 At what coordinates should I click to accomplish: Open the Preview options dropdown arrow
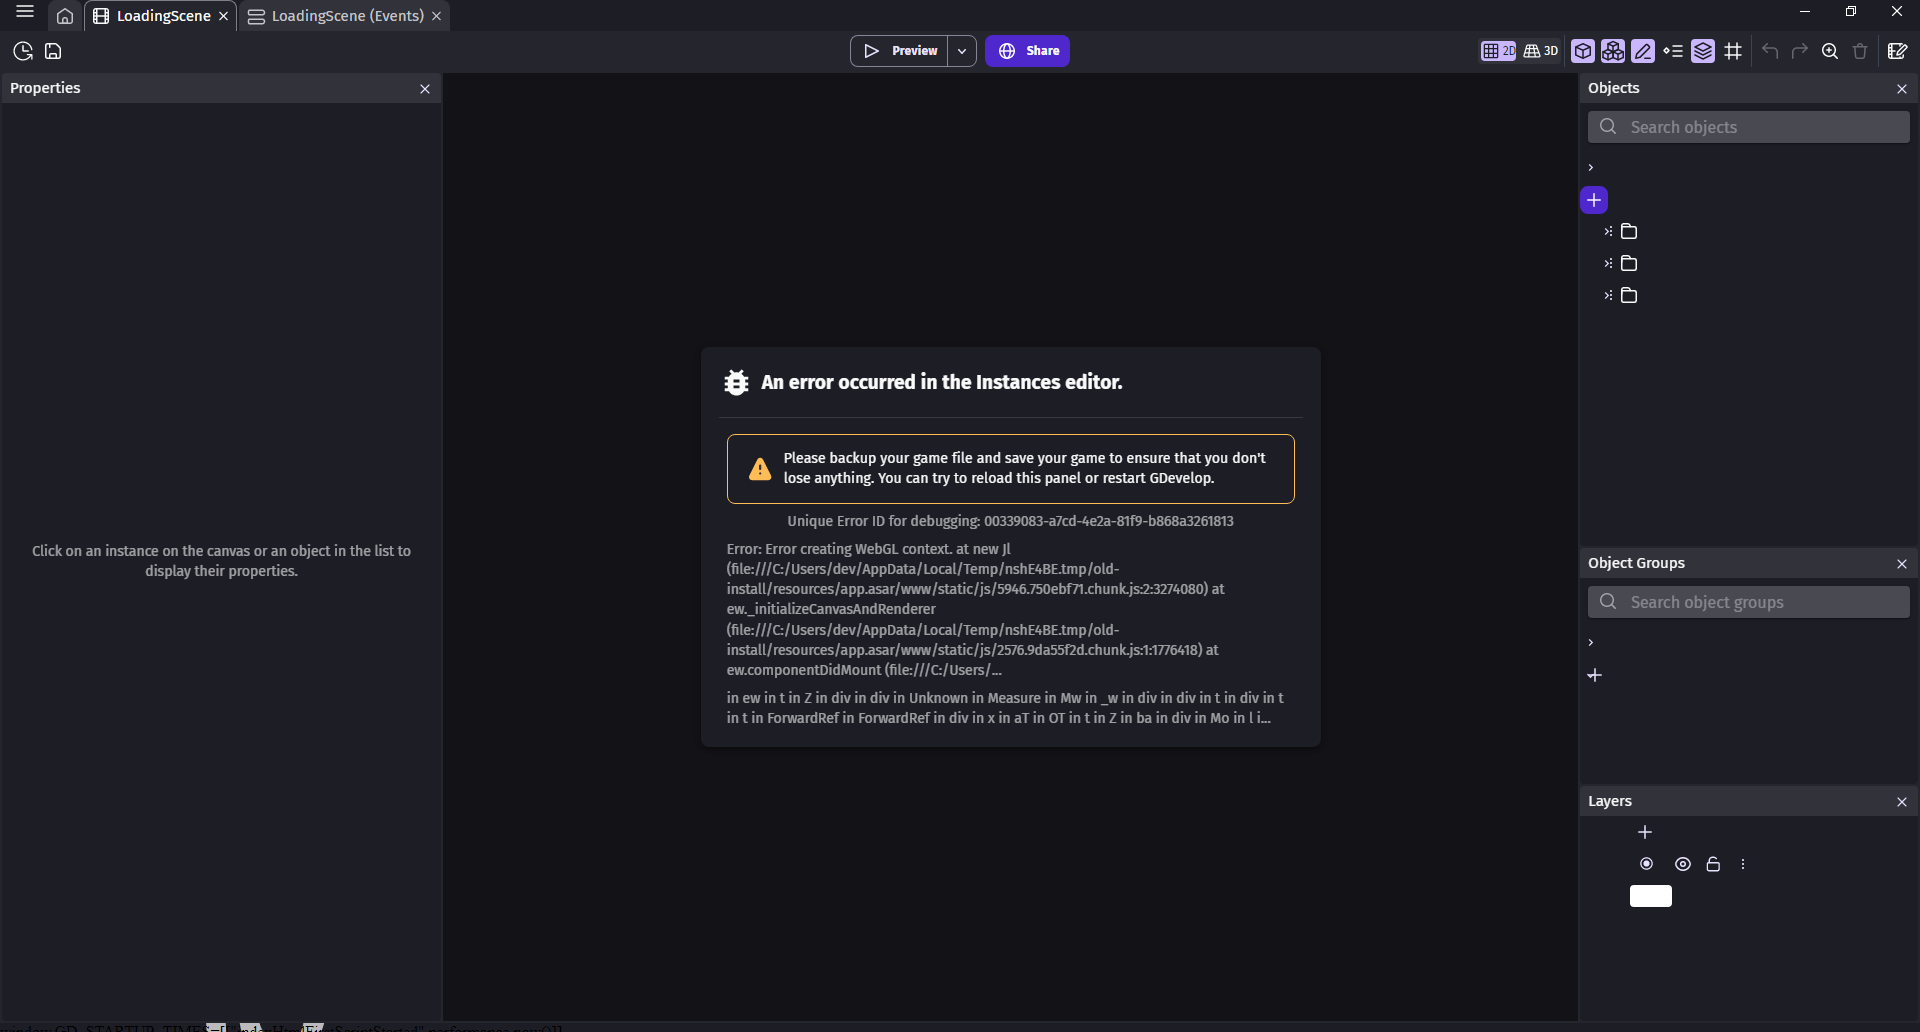pos(962,51)
